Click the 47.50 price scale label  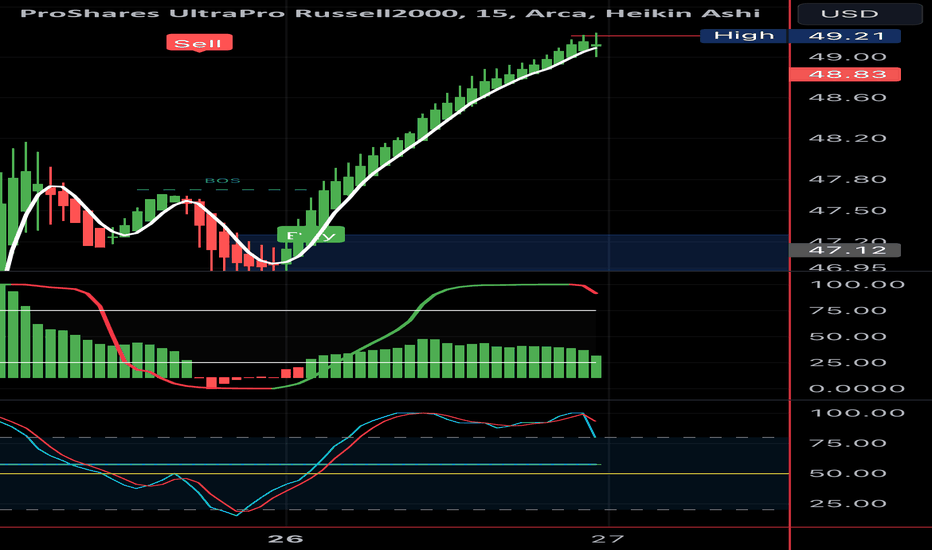848,210
